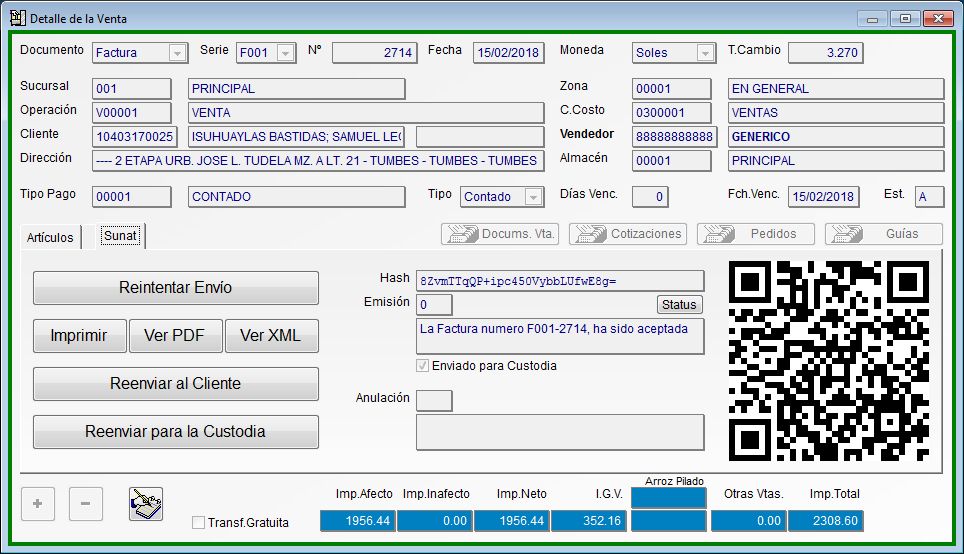Open the Moneda Soles dropdown

pos(705,53)
